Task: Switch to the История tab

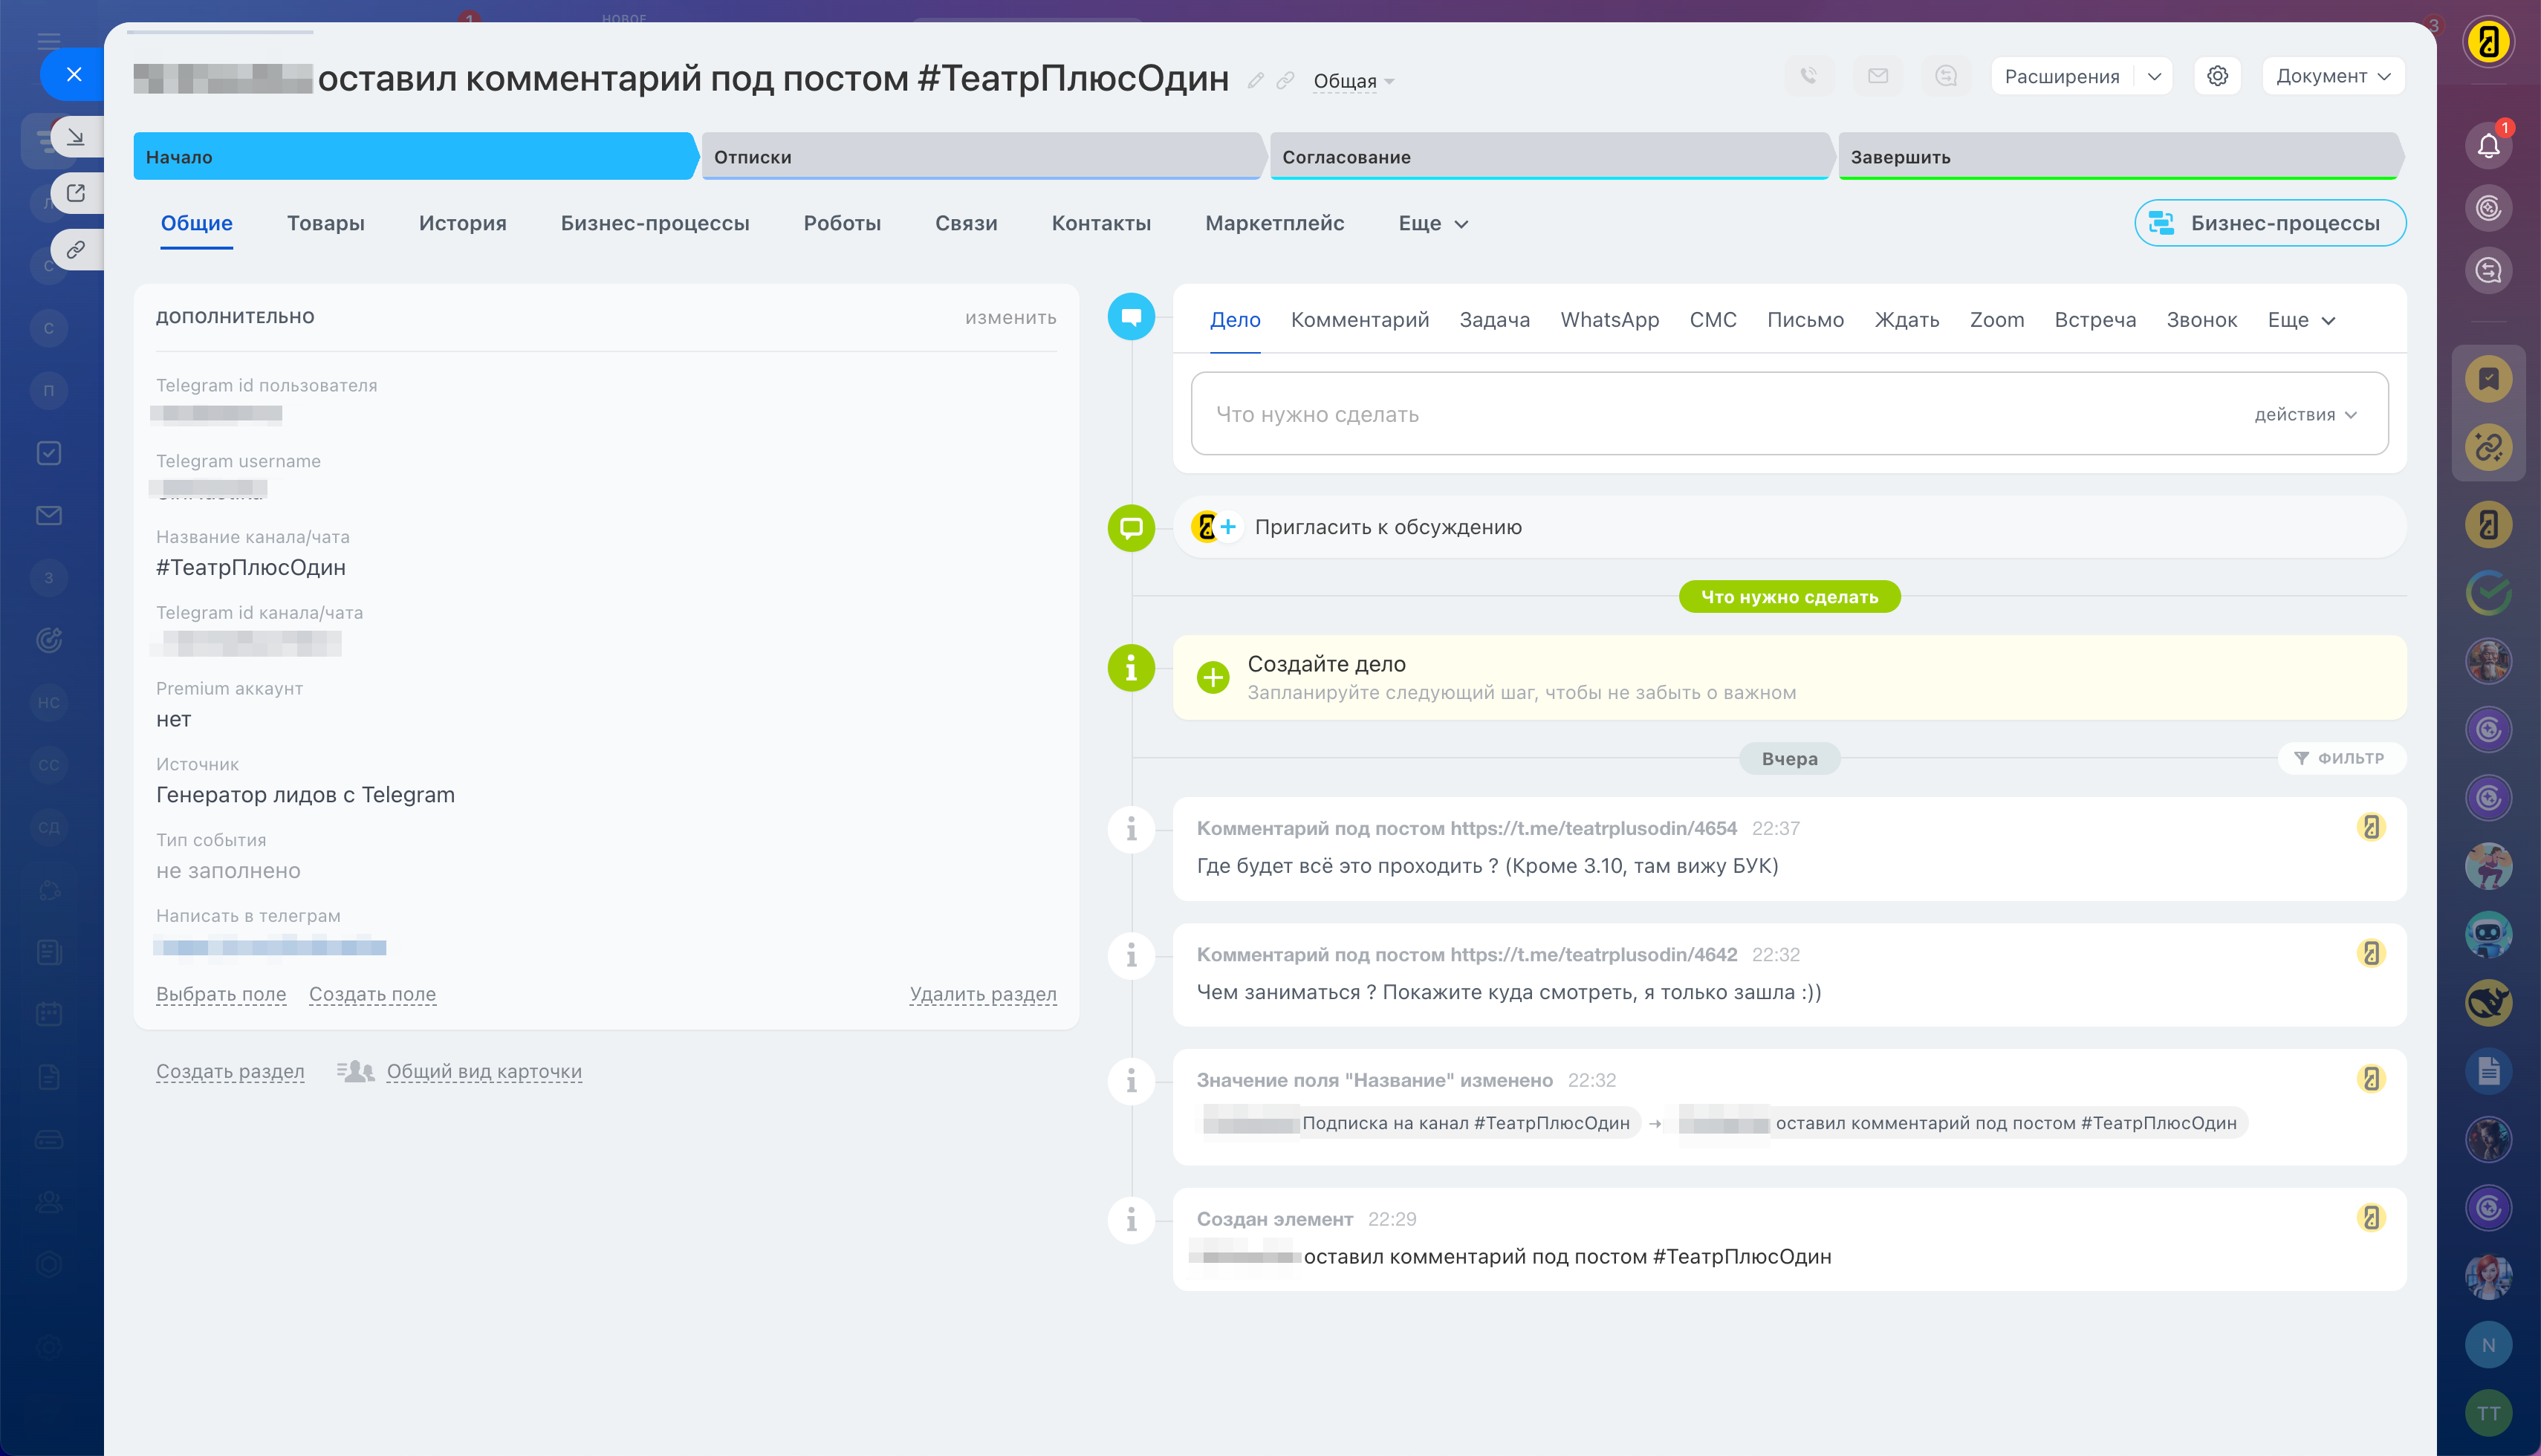Action: (462, 223)
